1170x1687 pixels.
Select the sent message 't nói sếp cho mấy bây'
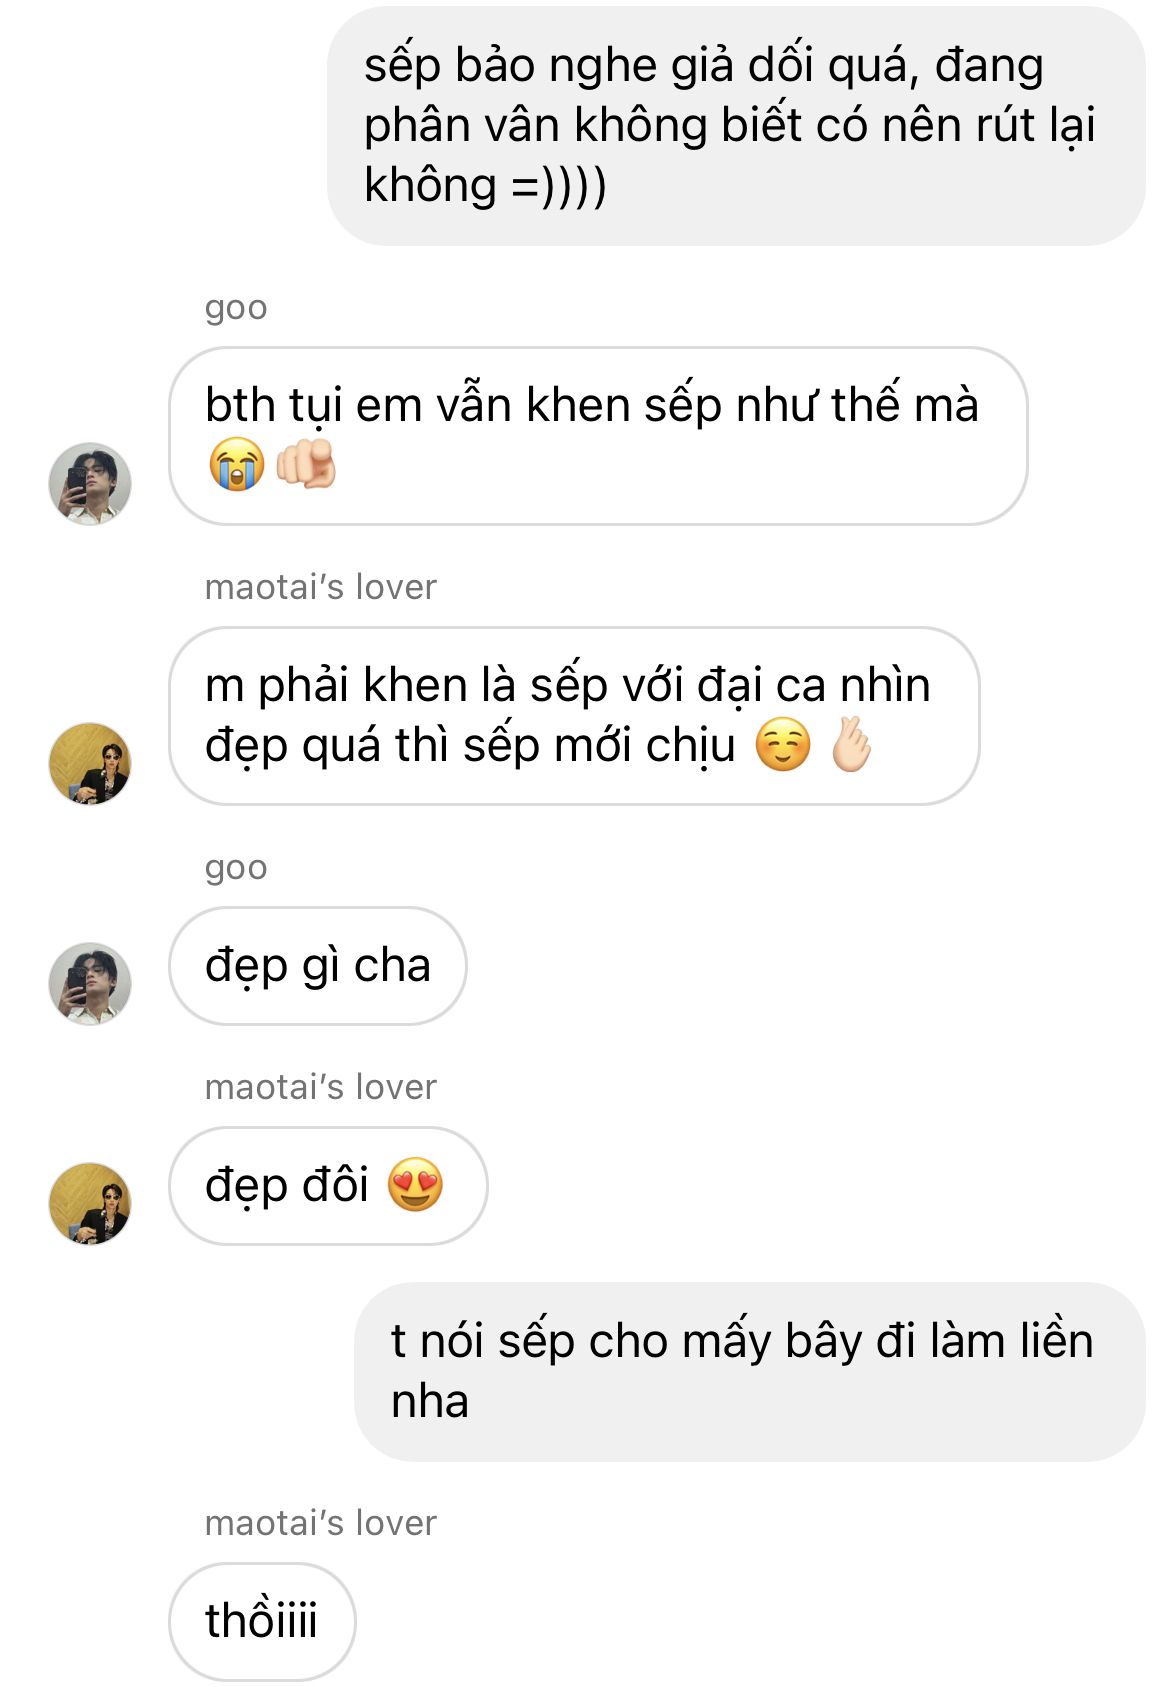pyautogui.click(x=750, y=1372)
